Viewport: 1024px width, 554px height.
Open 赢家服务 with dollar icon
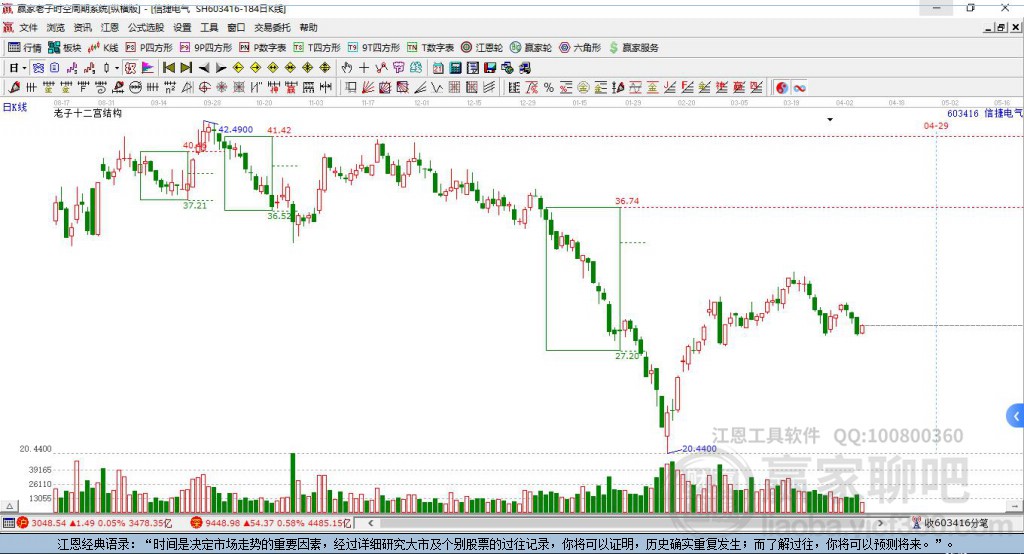click(633, 48)
